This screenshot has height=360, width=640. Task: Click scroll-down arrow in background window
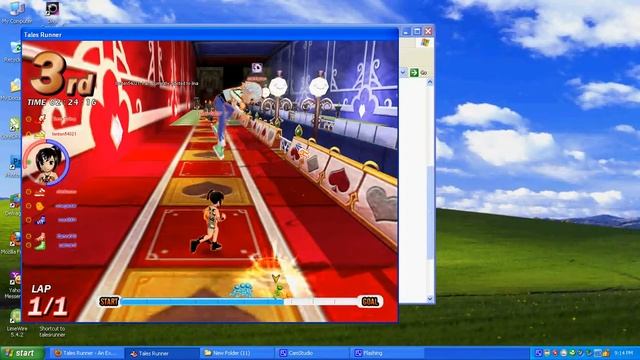tap(429, 299)
